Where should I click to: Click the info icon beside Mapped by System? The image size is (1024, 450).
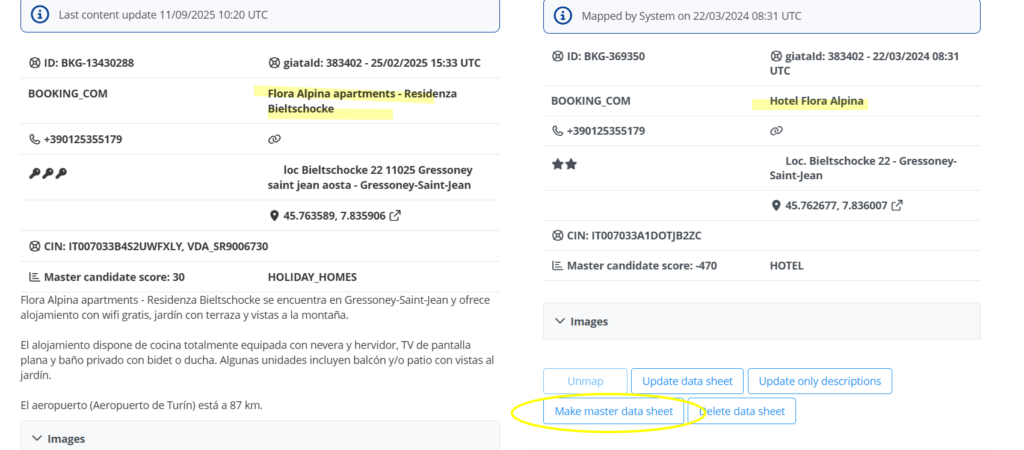tap(563, 16)
